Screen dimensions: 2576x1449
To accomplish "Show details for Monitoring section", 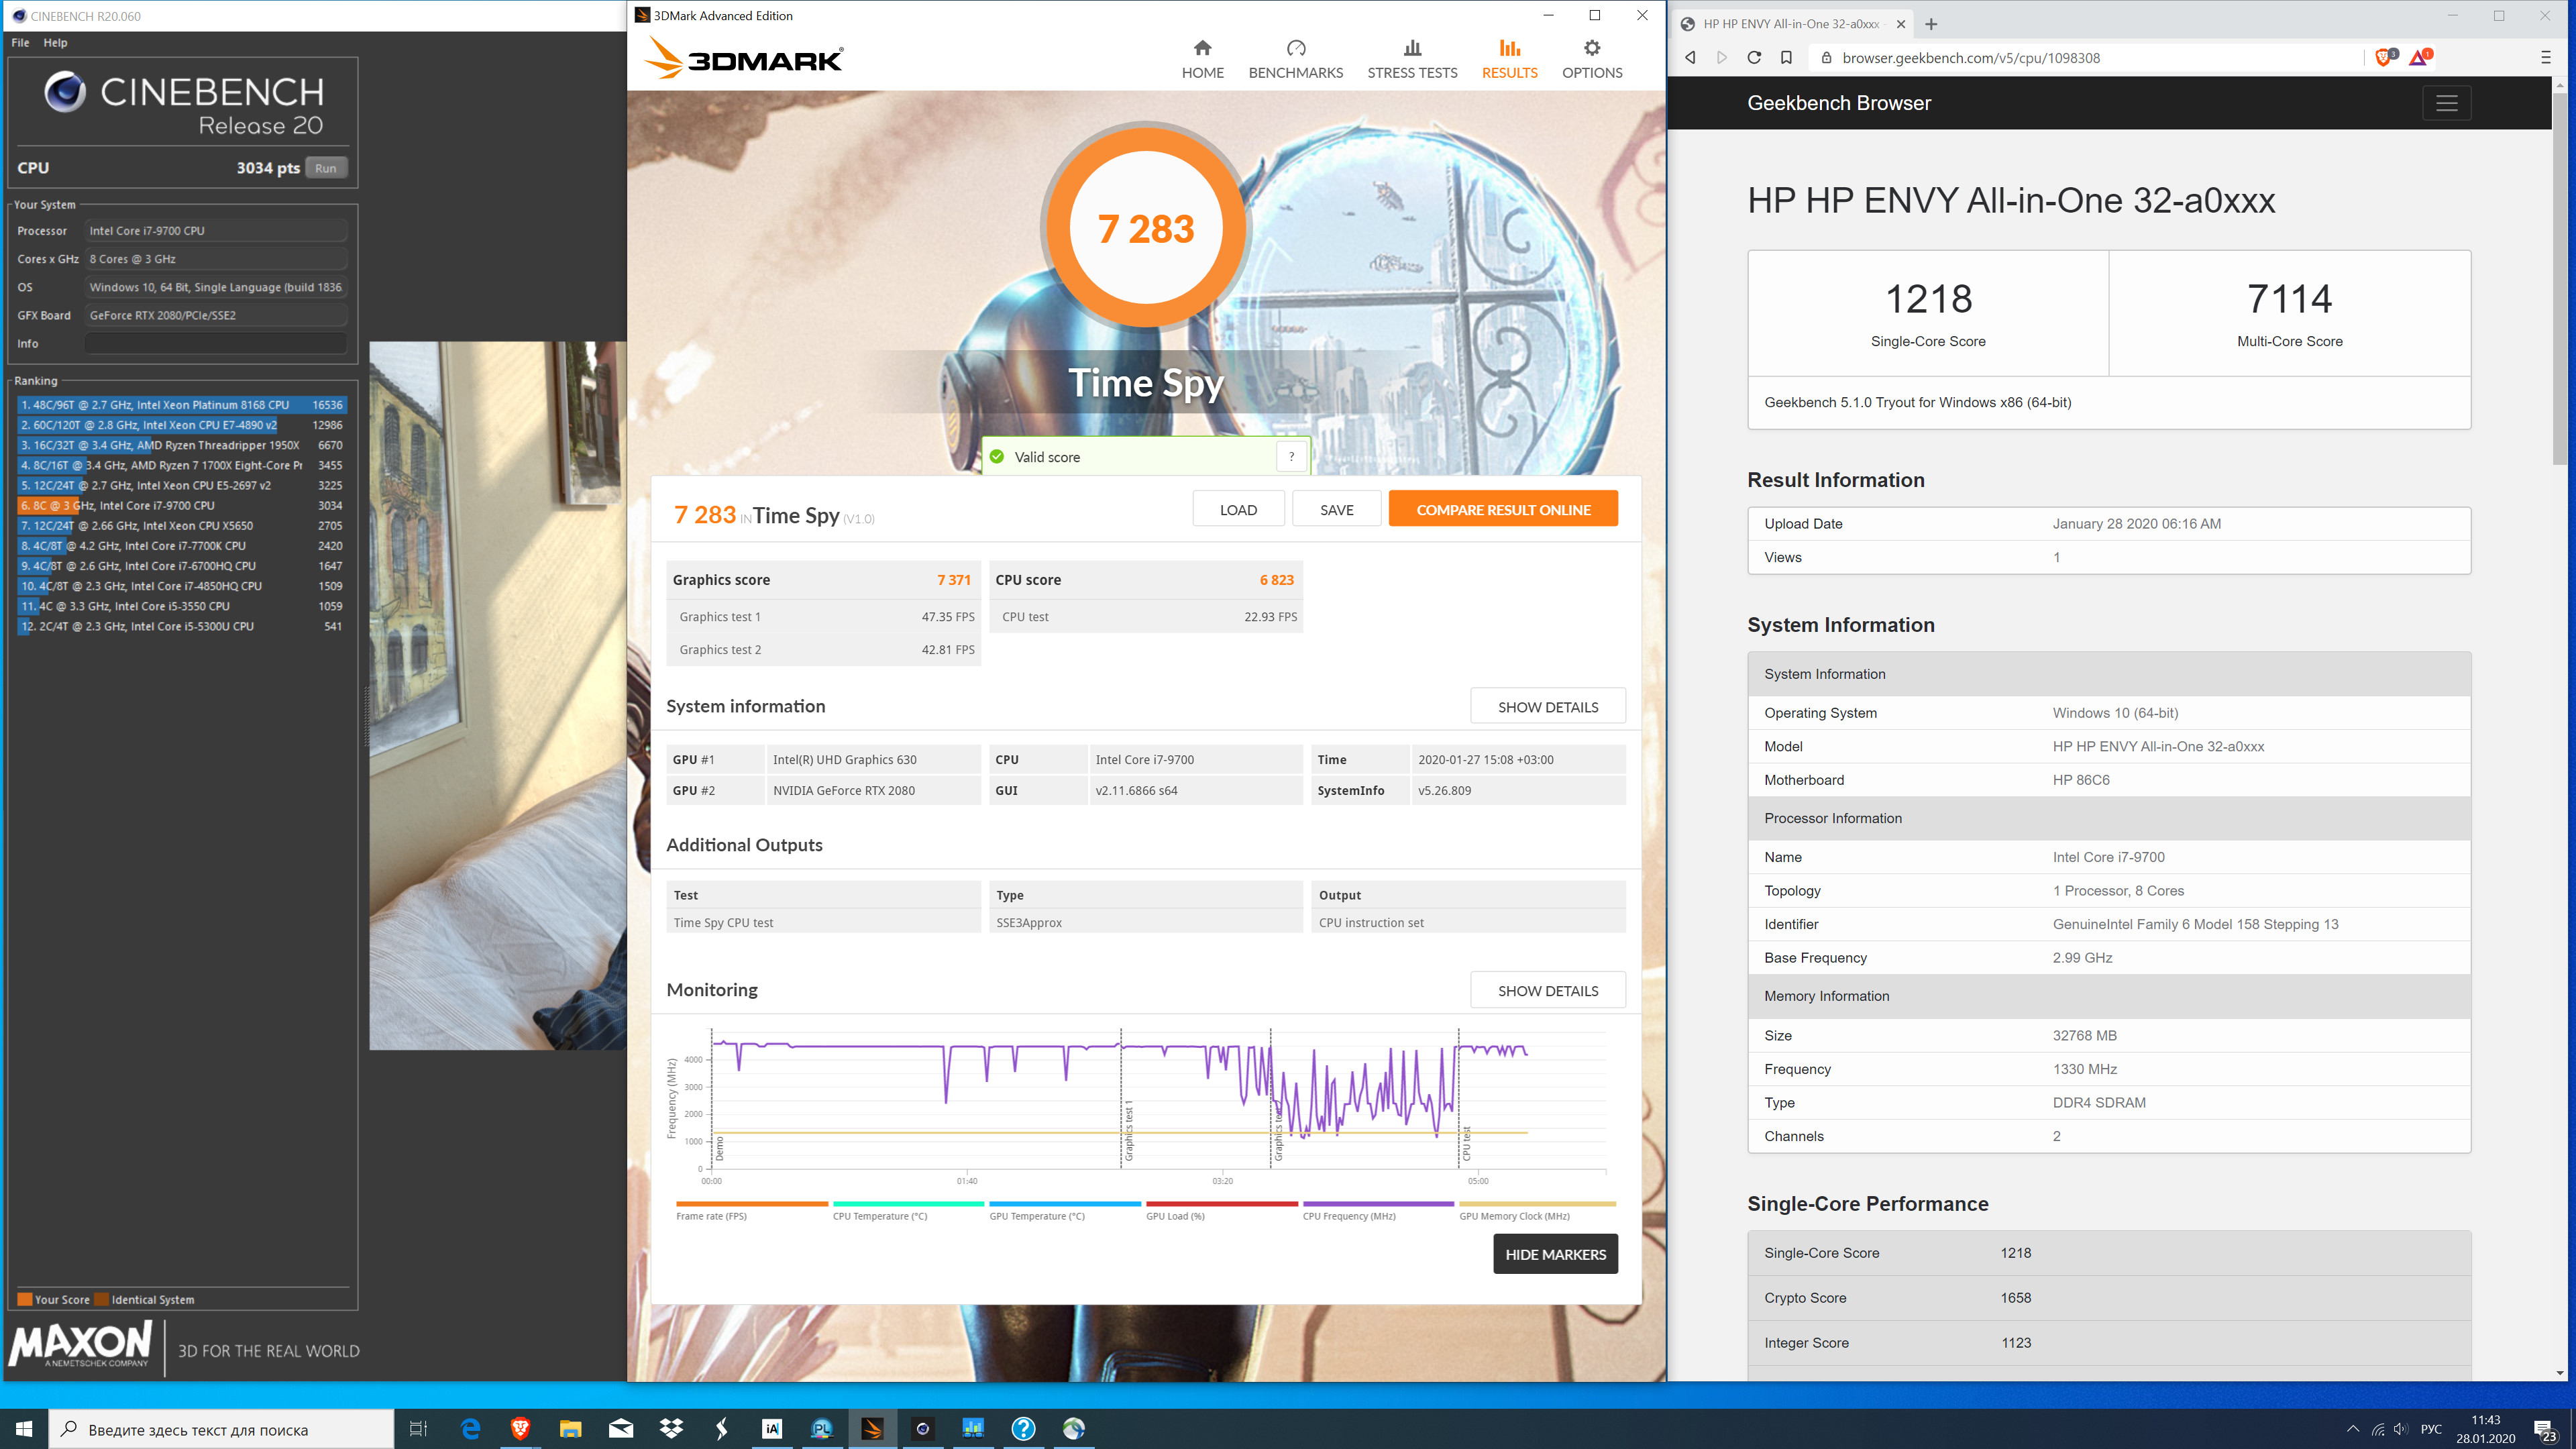I will coord(1547,990).
